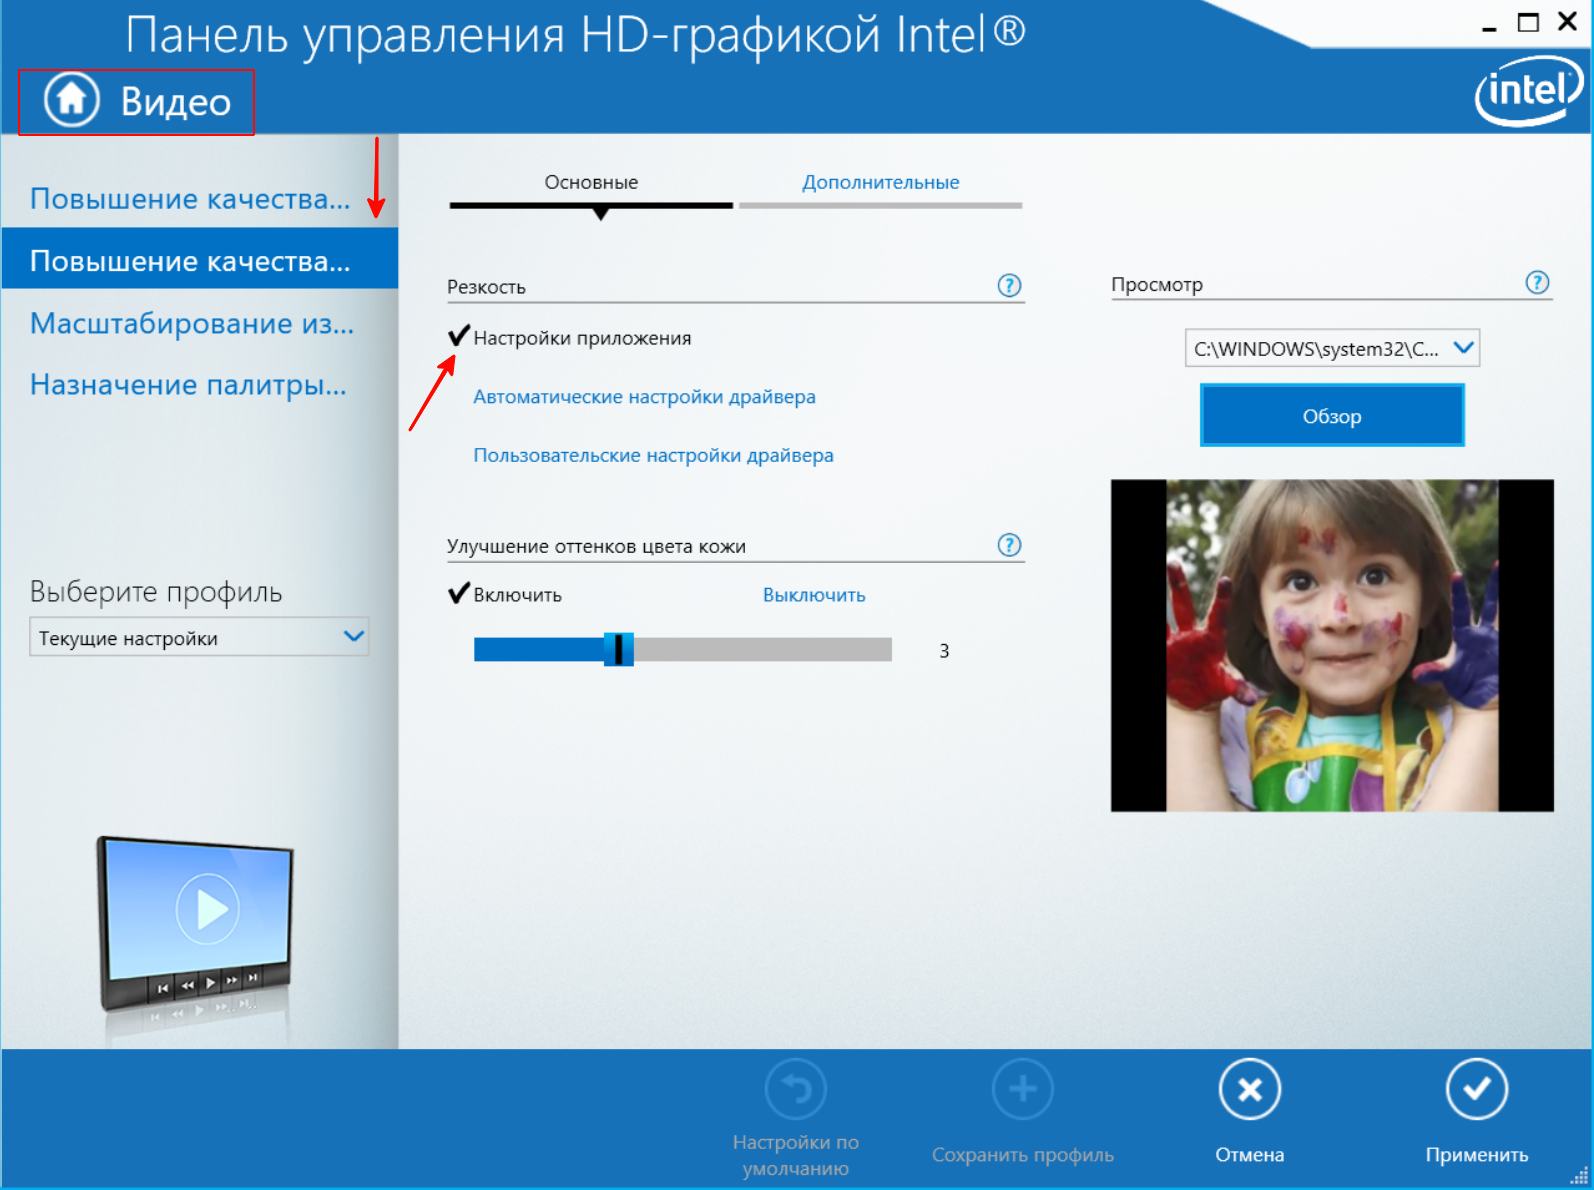The image size is (1594, 1190).
Task: Open help for Просмотр section
Action: [x=1537, y=283]
